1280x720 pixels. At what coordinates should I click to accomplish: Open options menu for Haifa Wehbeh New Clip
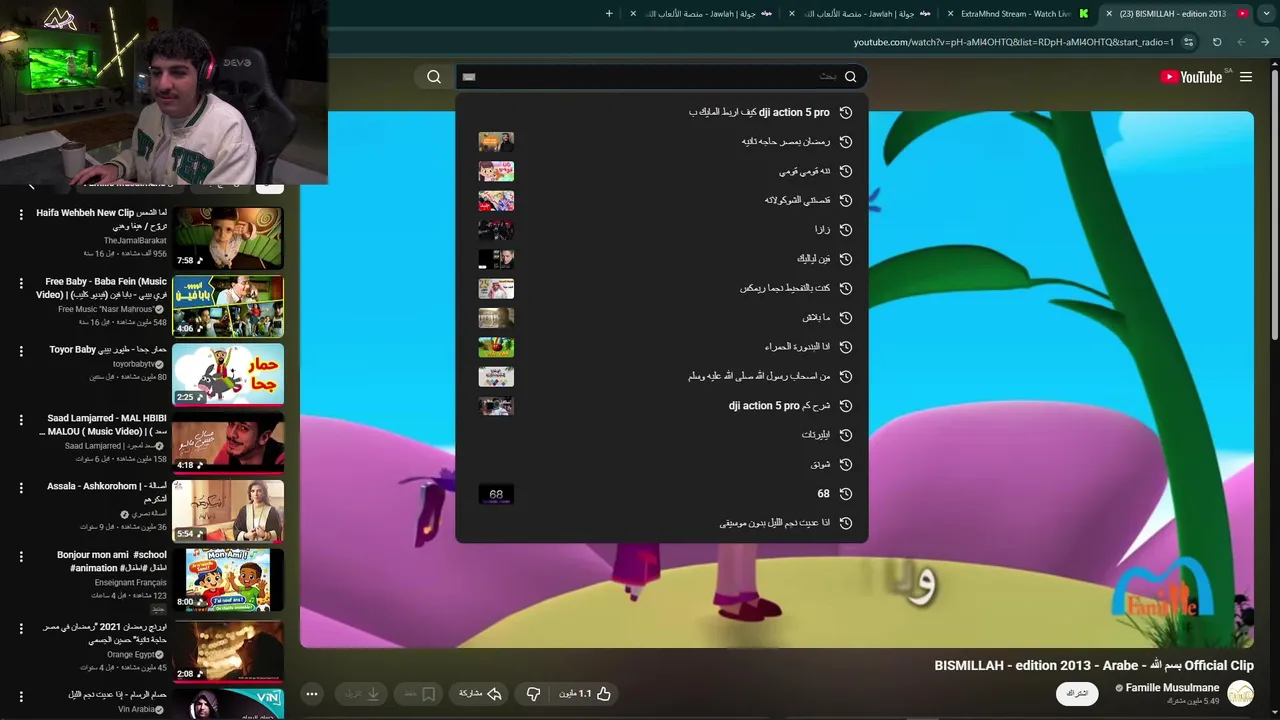(21, 215)
